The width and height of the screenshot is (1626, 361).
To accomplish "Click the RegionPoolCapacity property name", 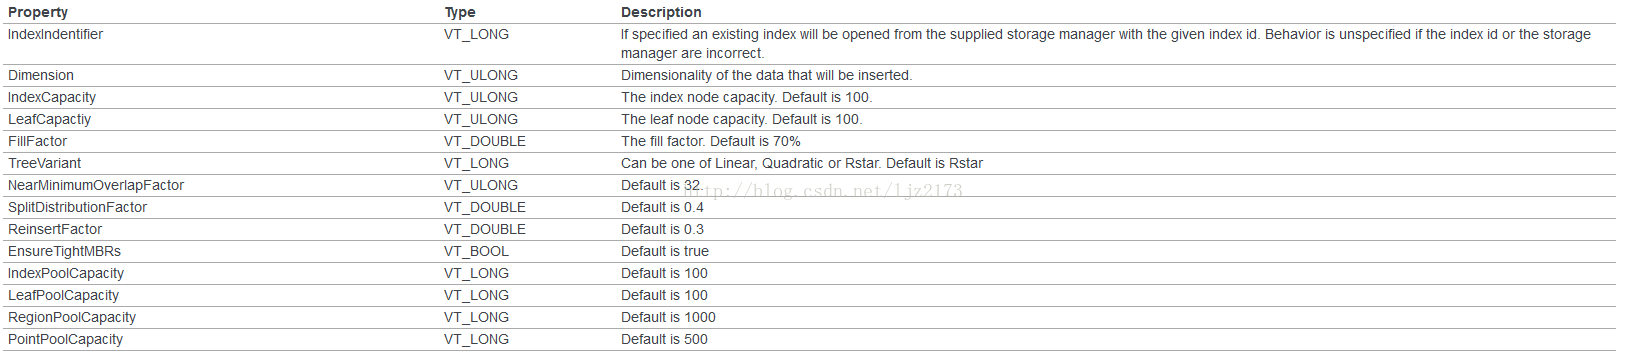I will coord(72,317).
